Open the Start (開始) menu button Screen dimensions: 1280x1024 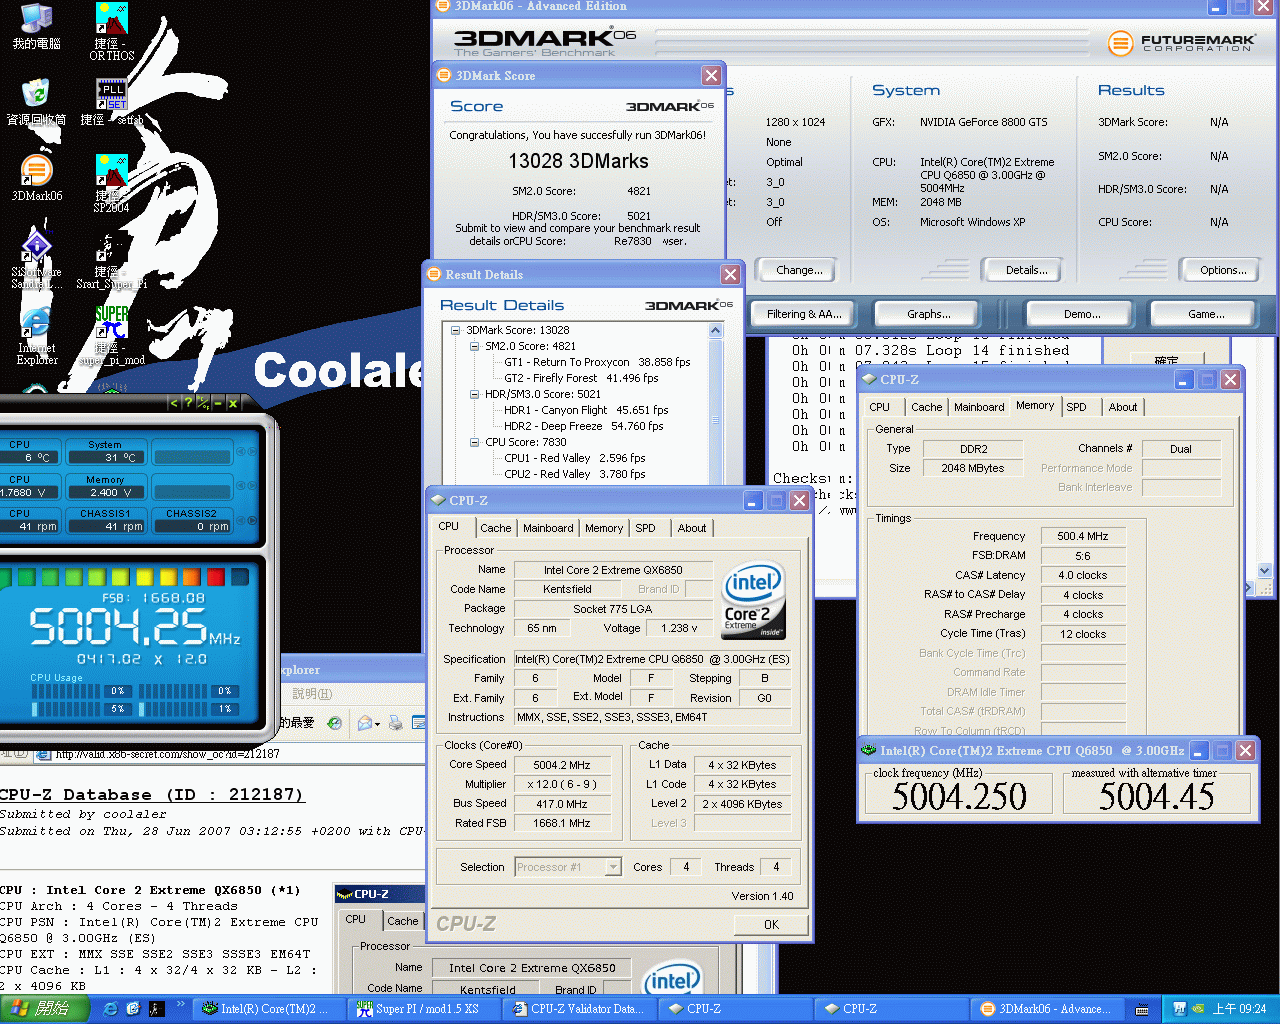coord(45,1009)
